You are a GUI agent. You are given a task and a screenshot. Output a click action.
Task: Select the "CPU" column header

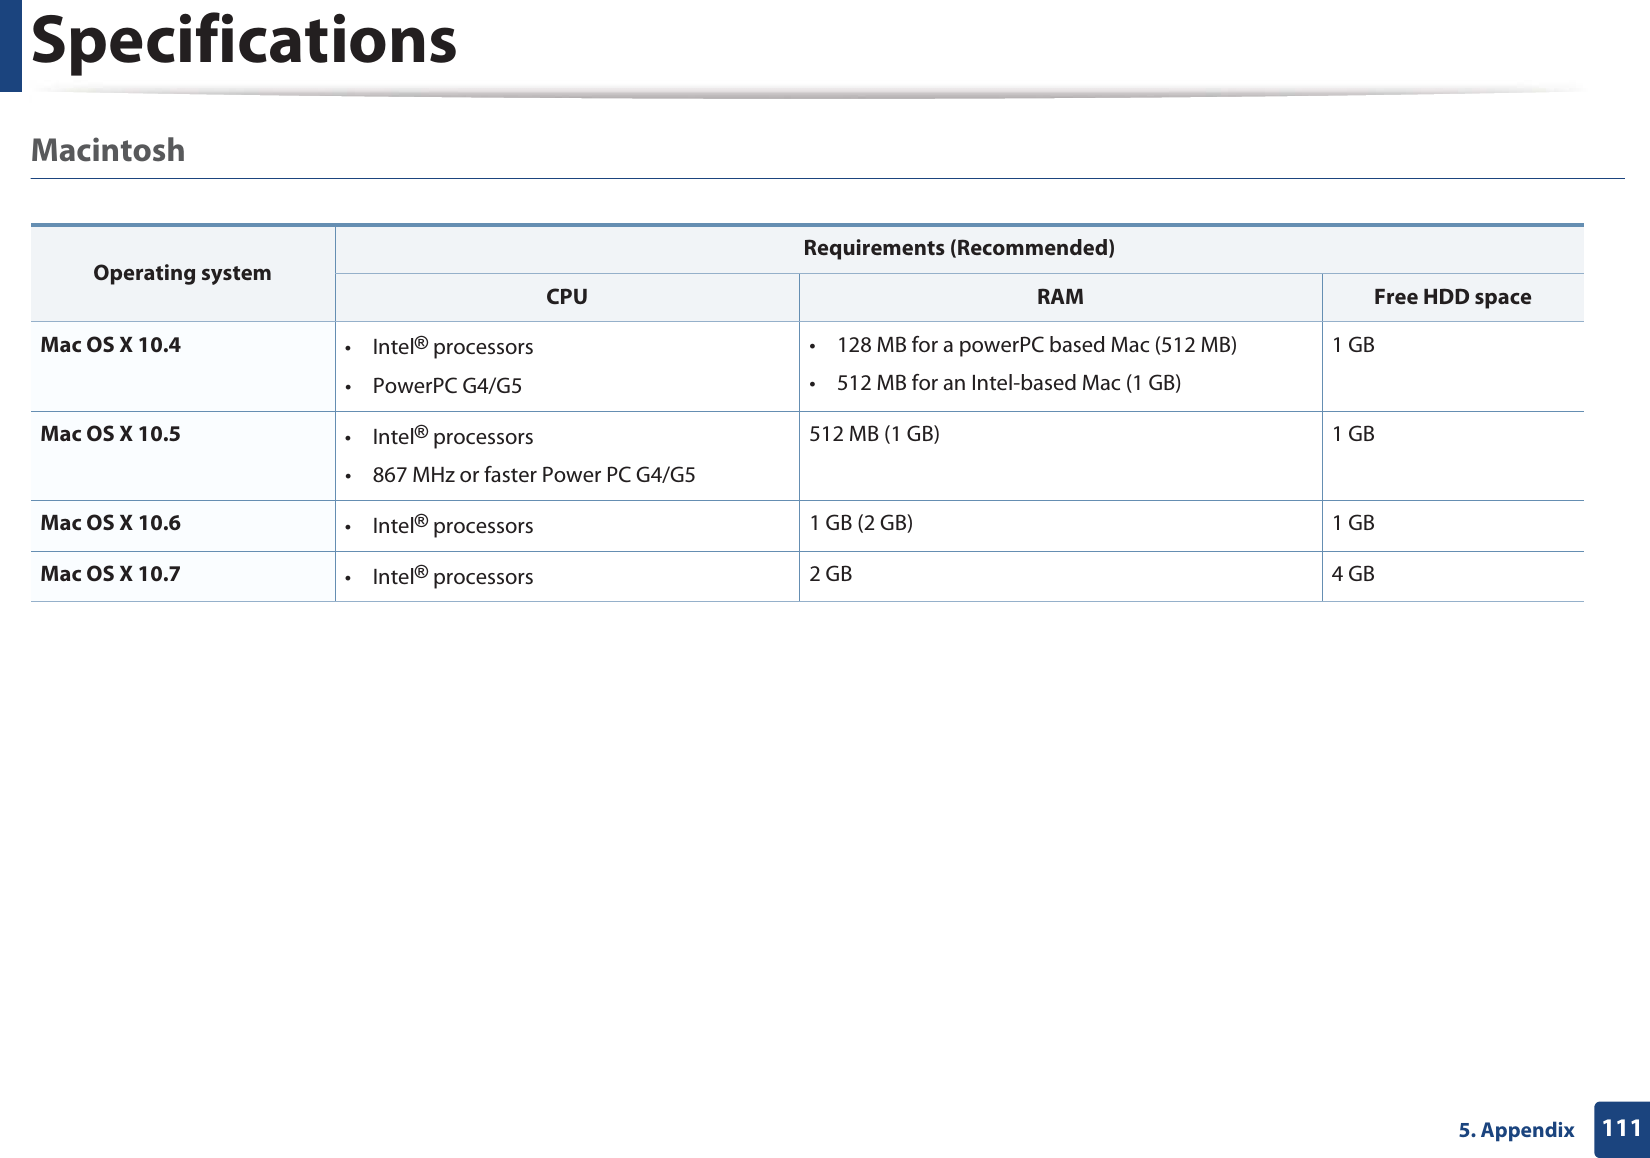tap(567, 297)
